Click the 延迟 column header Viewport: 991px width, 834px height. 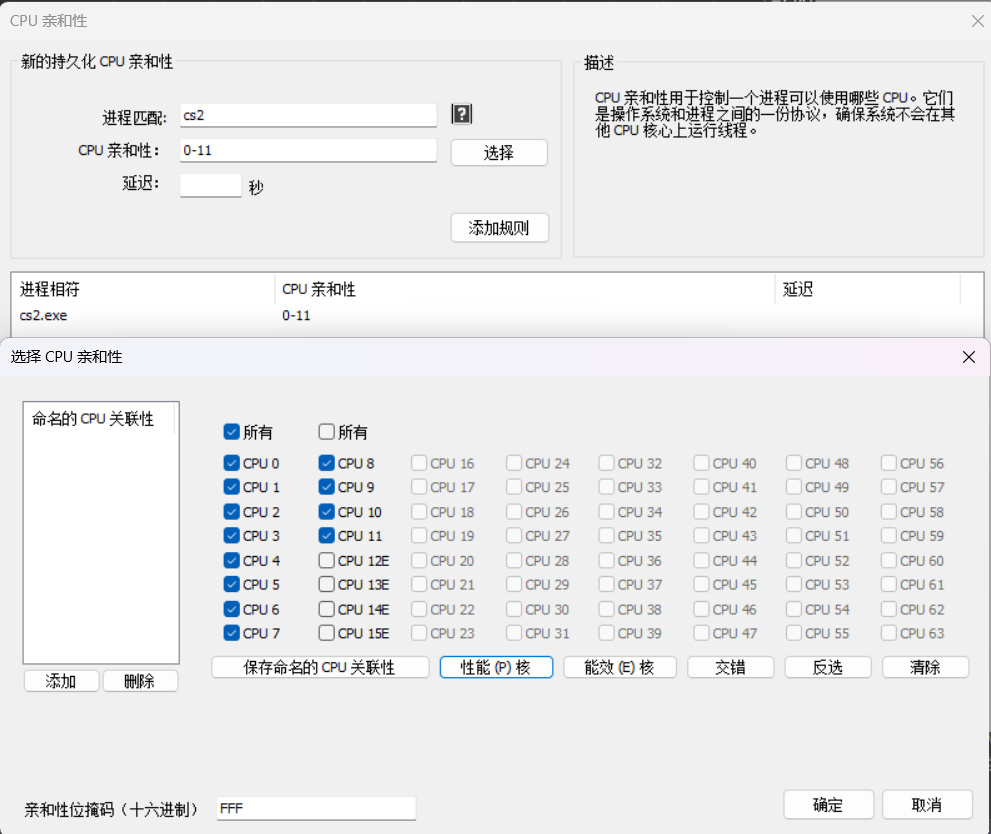click(x=868, y=289)
